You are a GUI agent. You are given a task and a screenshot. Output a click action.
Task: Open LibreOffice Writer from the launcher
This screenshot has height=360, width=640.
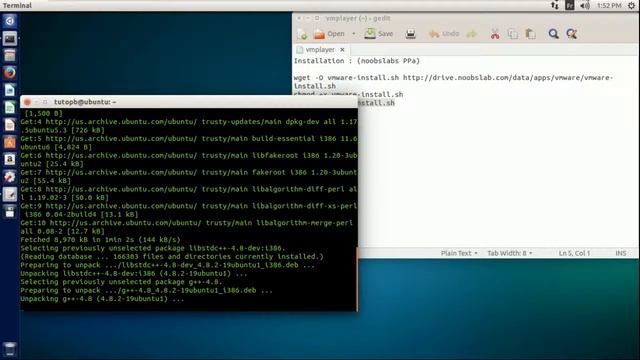click(x=10, y=90)
